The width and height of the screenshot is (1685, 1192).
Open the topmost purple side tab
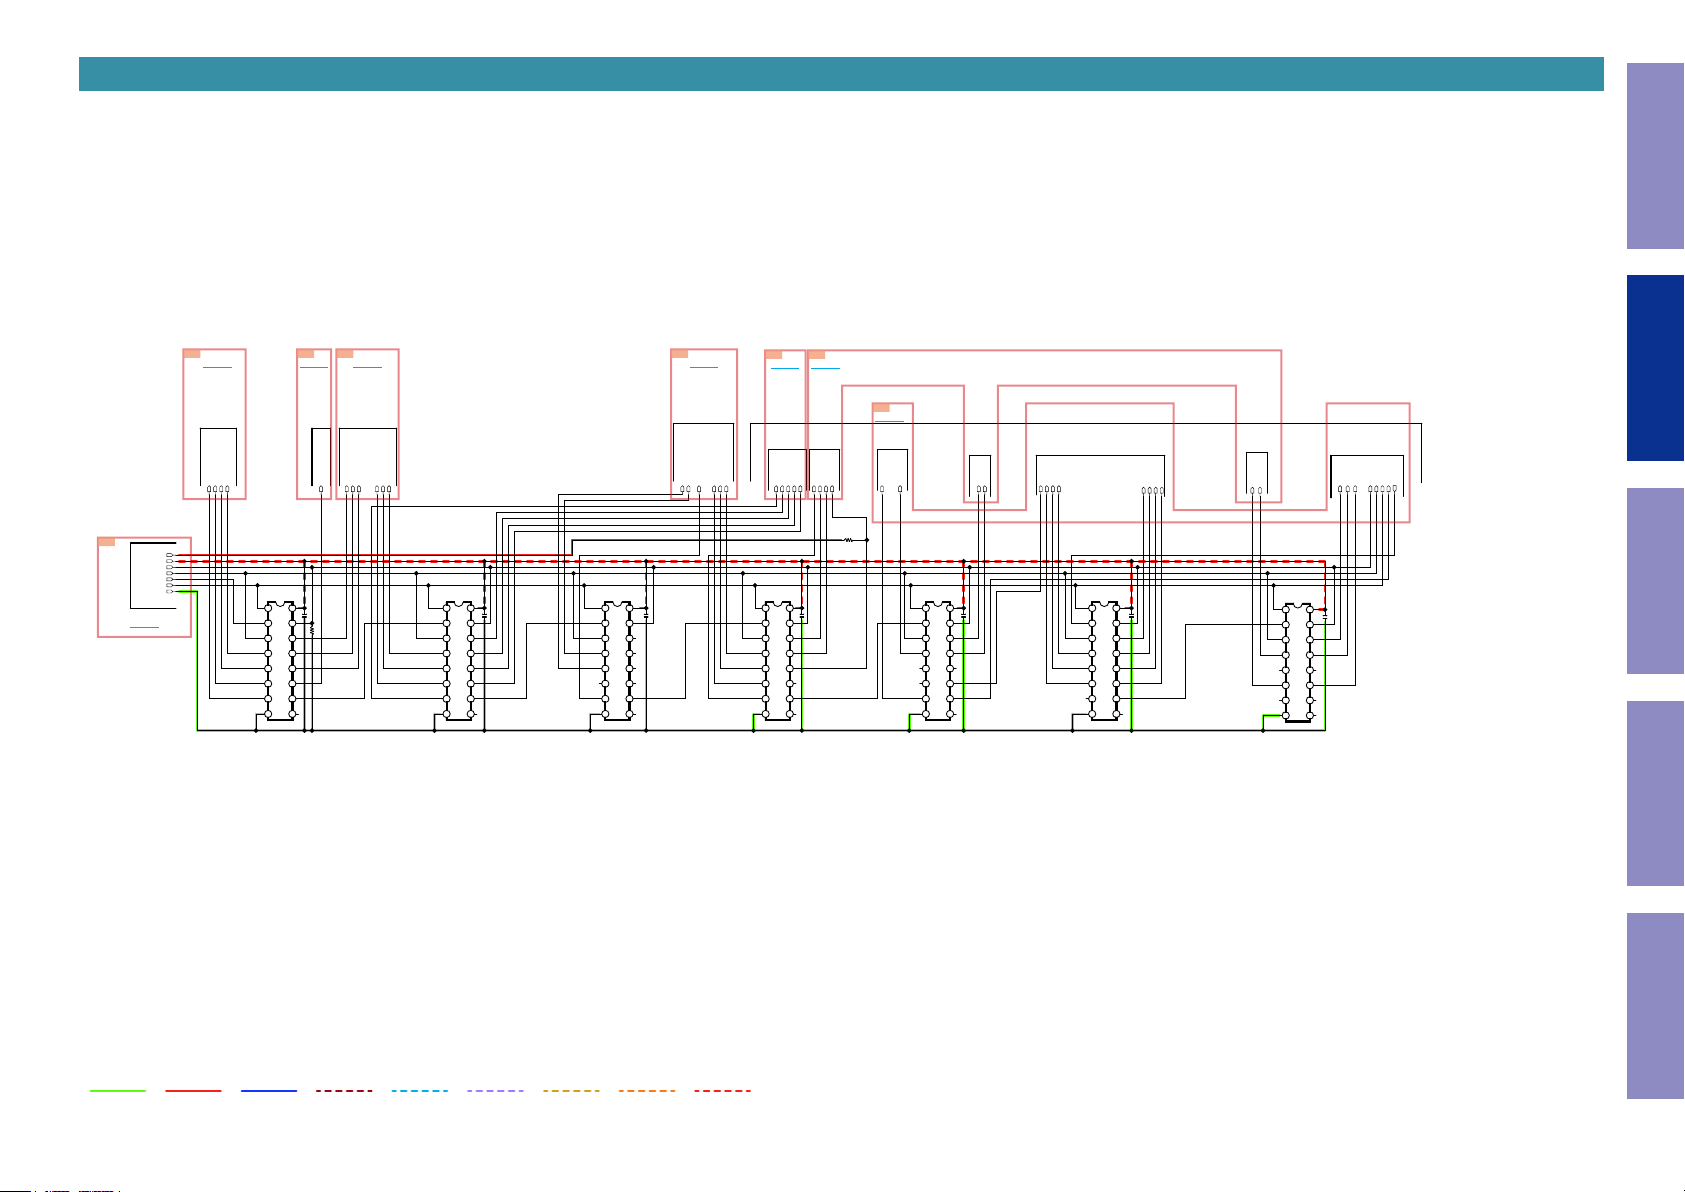click(1655, 156)
